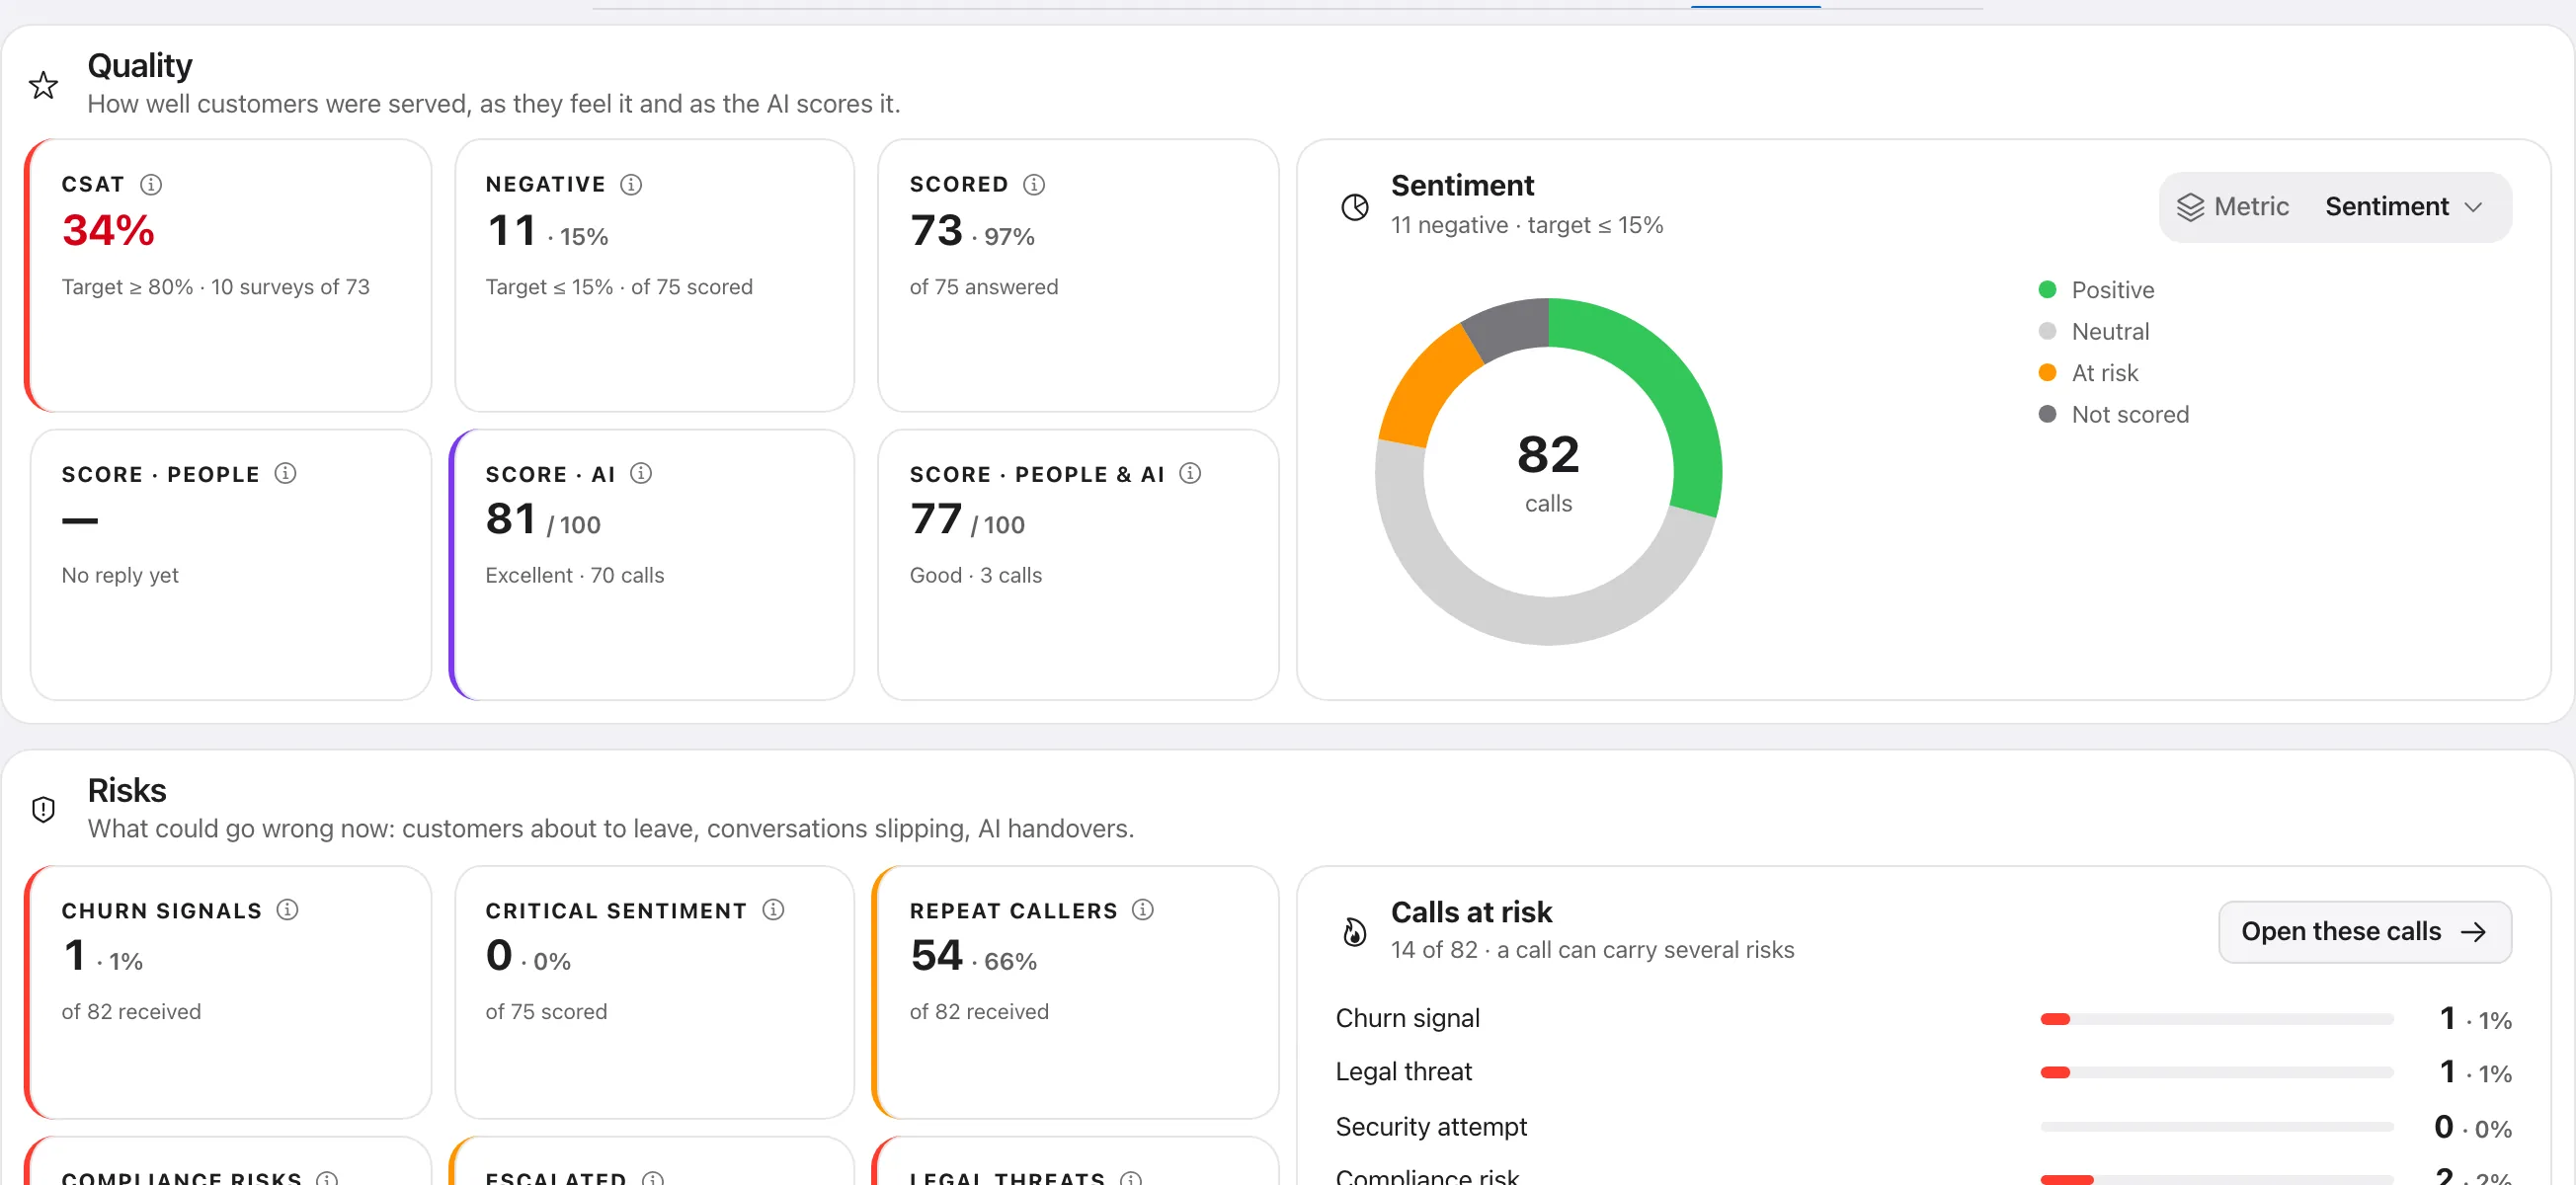
Task: Toggle At risk legend item
Action: tap(2088, 373)
